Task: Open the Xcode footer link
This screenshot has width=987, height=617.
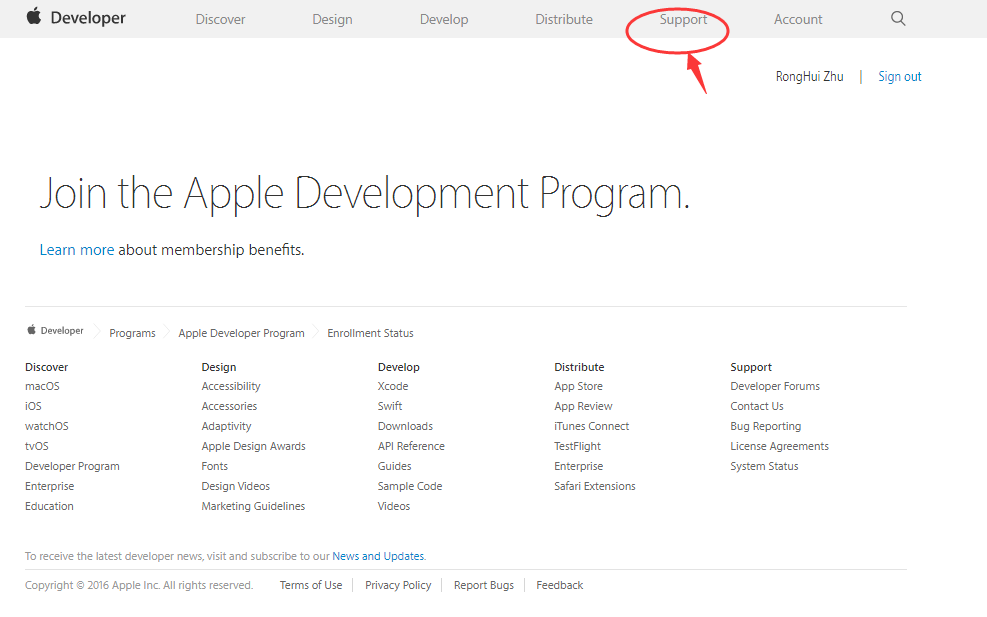Action: pyautogui.click(x=393, y=386)
